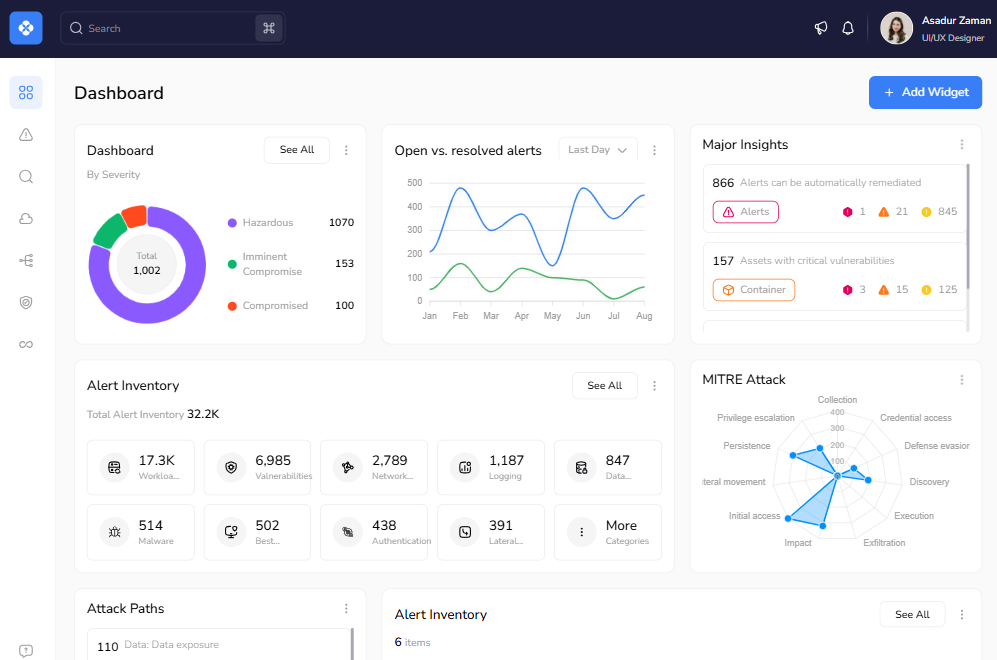Click the red Alerts tag in Major Insights

(x=745, y=212)
